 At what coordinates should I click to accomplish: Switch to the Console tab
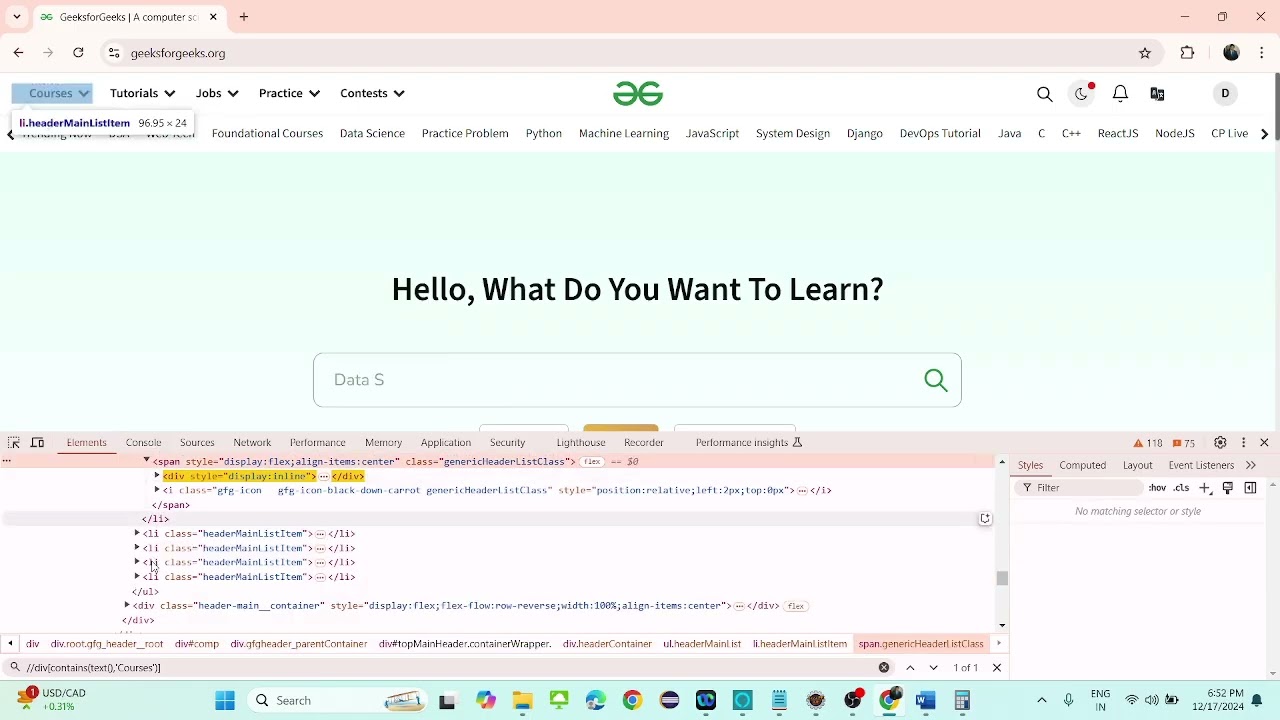tap(143, 442)
